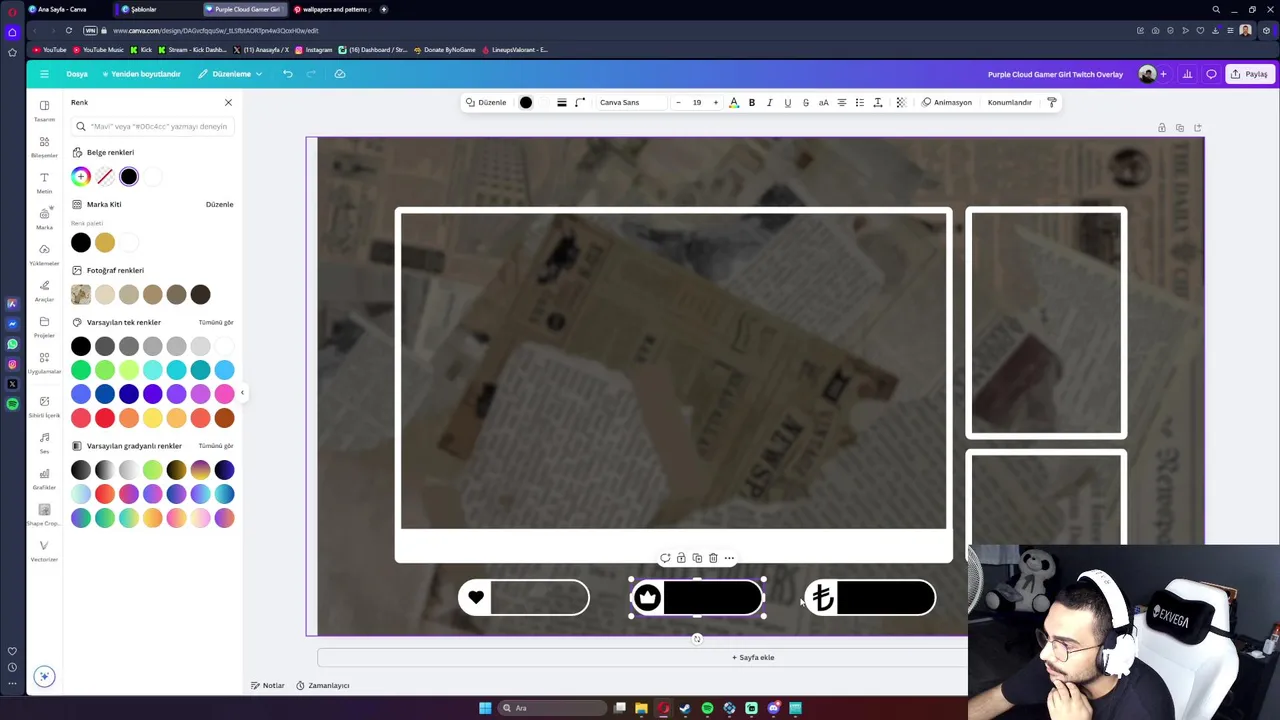Viewport: 1280px width, 720px height.
Task: Open border style options
Action: (x=561, y=102)
